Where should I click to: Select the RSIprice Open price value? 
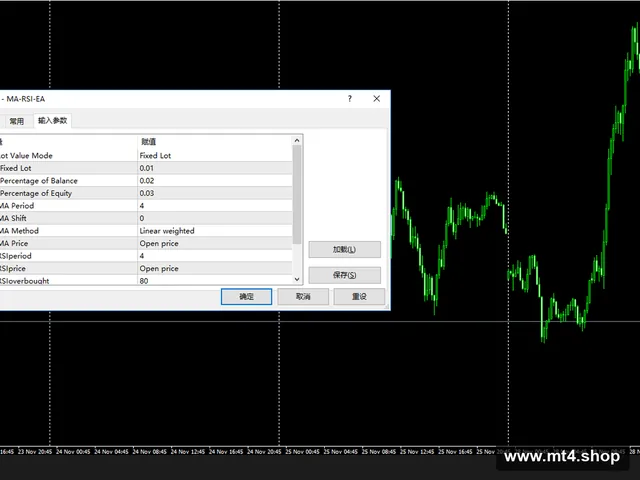coord(159,269)
